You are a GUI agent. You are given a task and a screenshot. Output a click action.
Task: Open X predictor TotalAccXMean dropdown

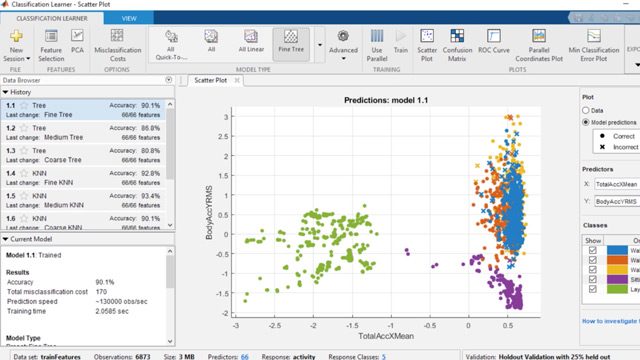[617, 184]
